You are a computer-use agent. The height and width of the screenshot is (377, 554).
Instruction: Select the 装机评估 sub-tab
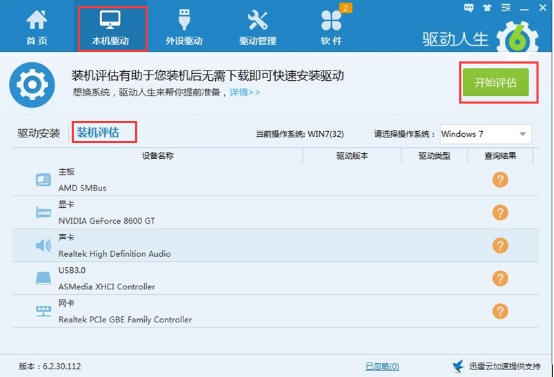pos(98,132)
